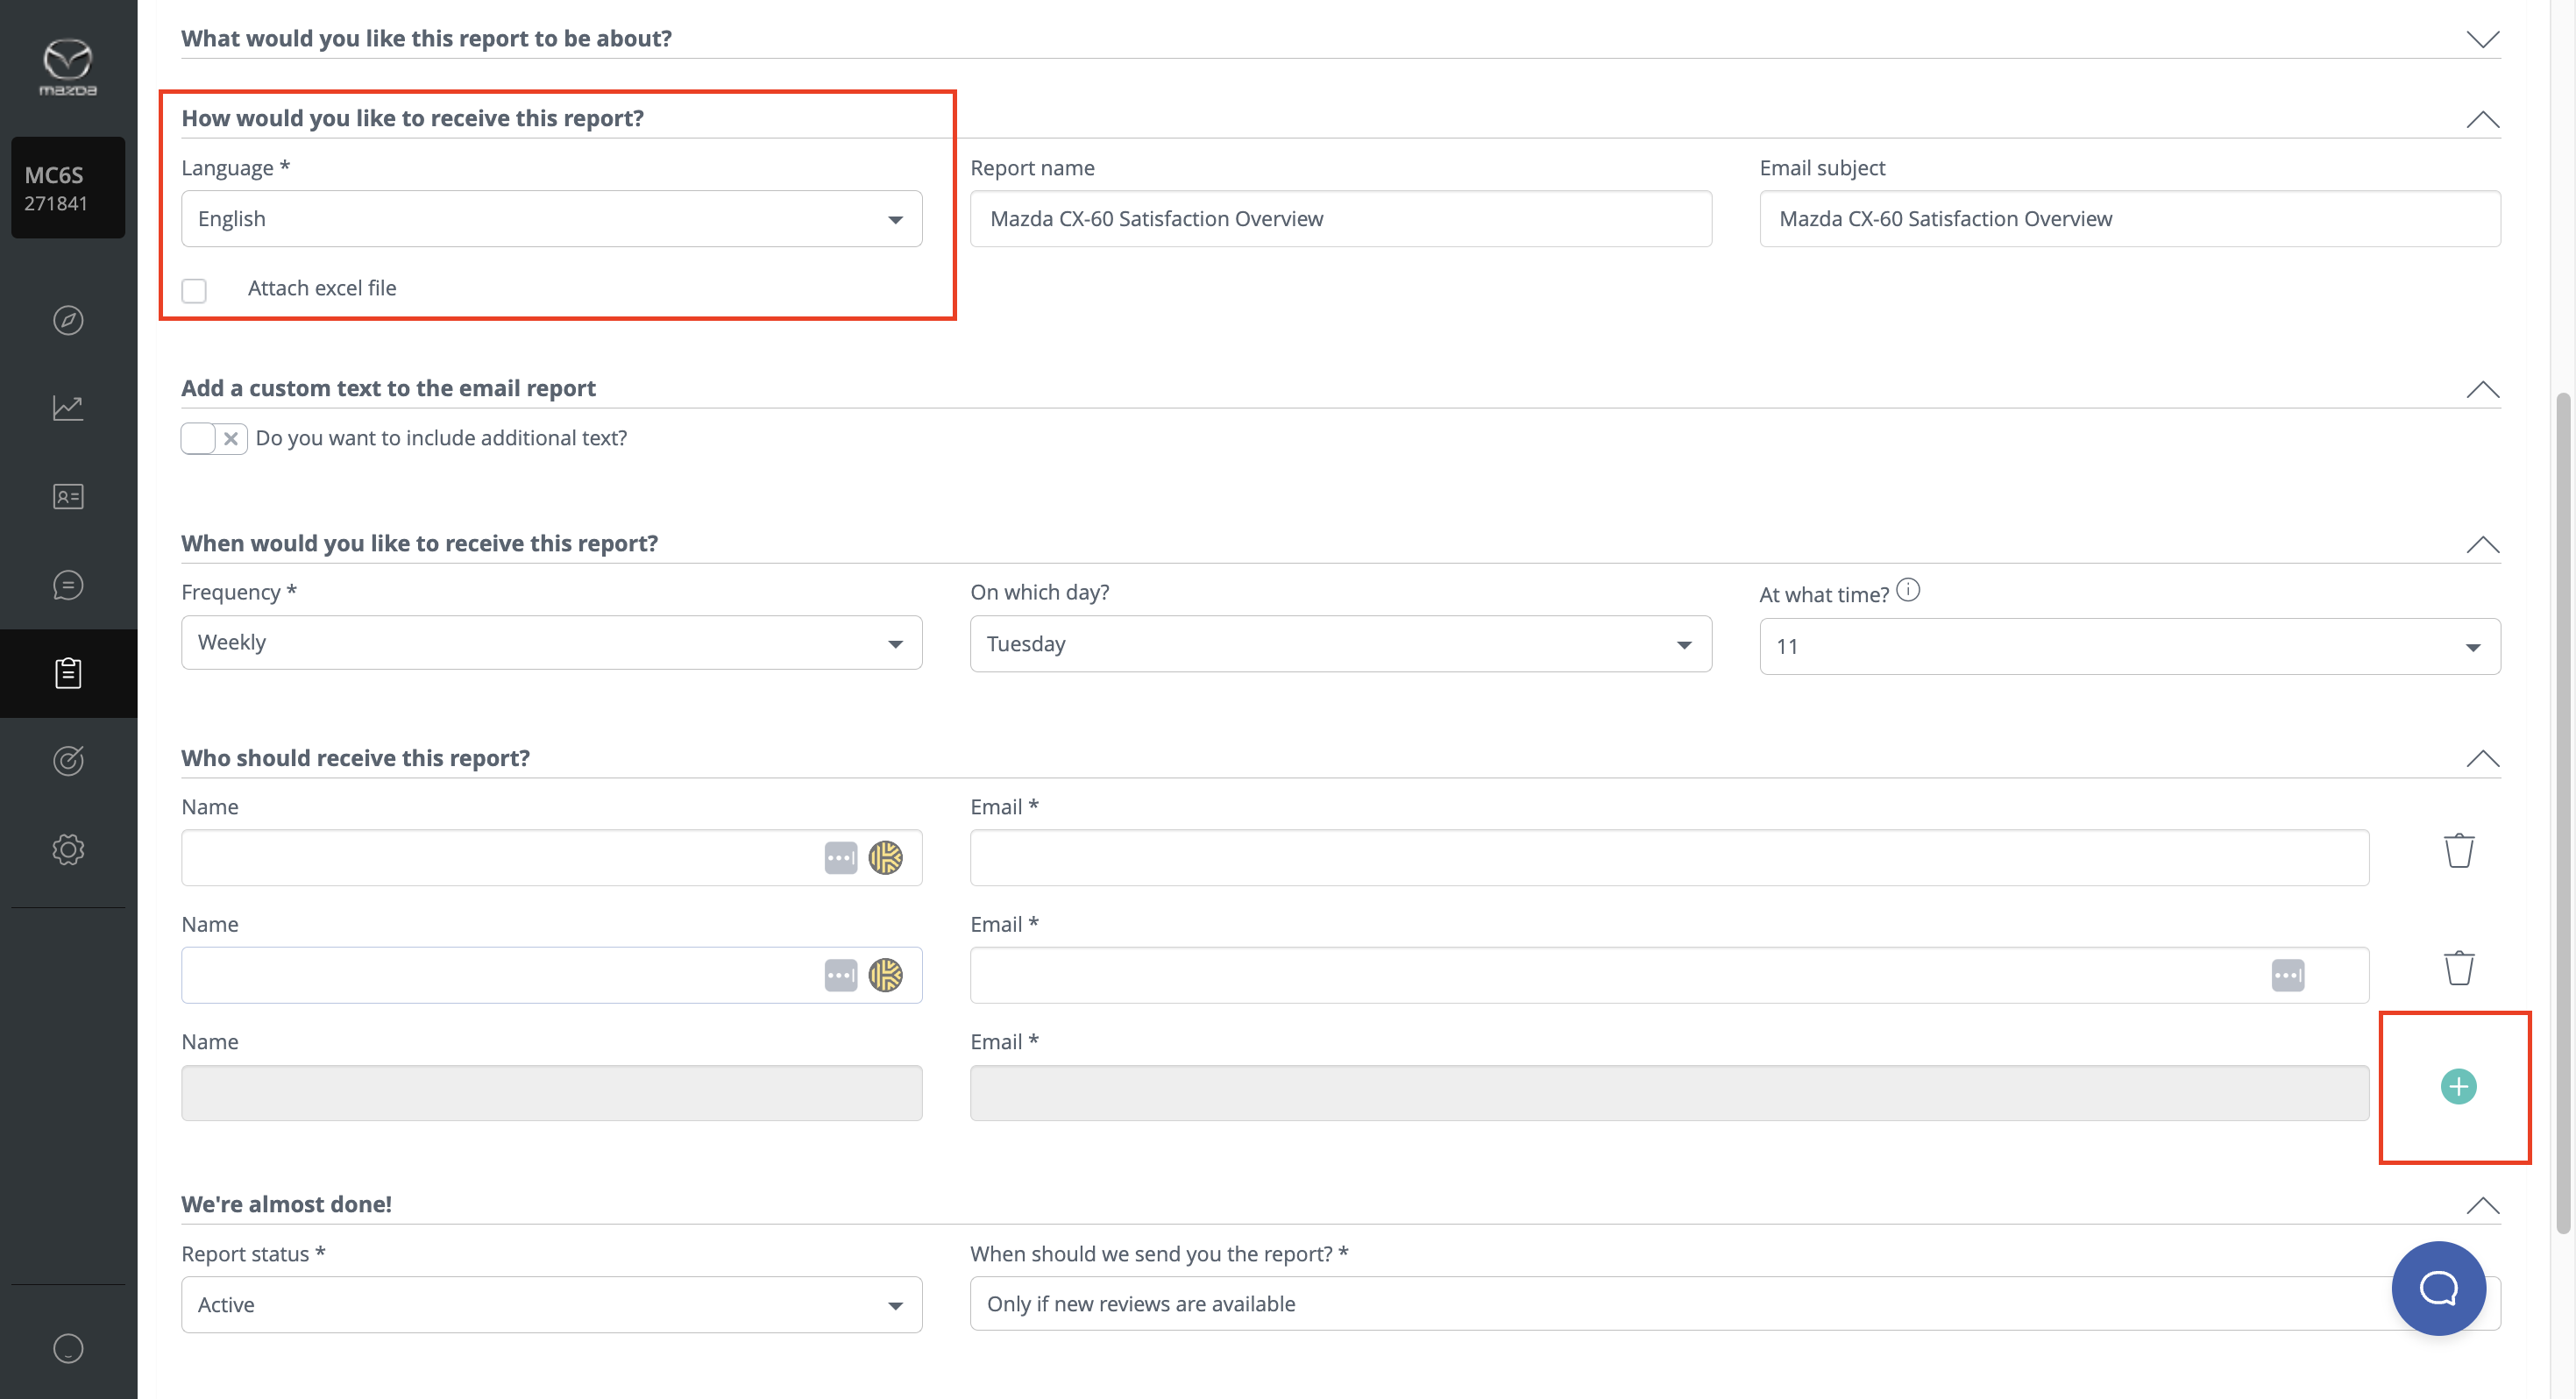Click the info icon next to 'At what time?'
This screenshot has height=1399, width=2576.
pyautogui.click(x=1907, y=590)
